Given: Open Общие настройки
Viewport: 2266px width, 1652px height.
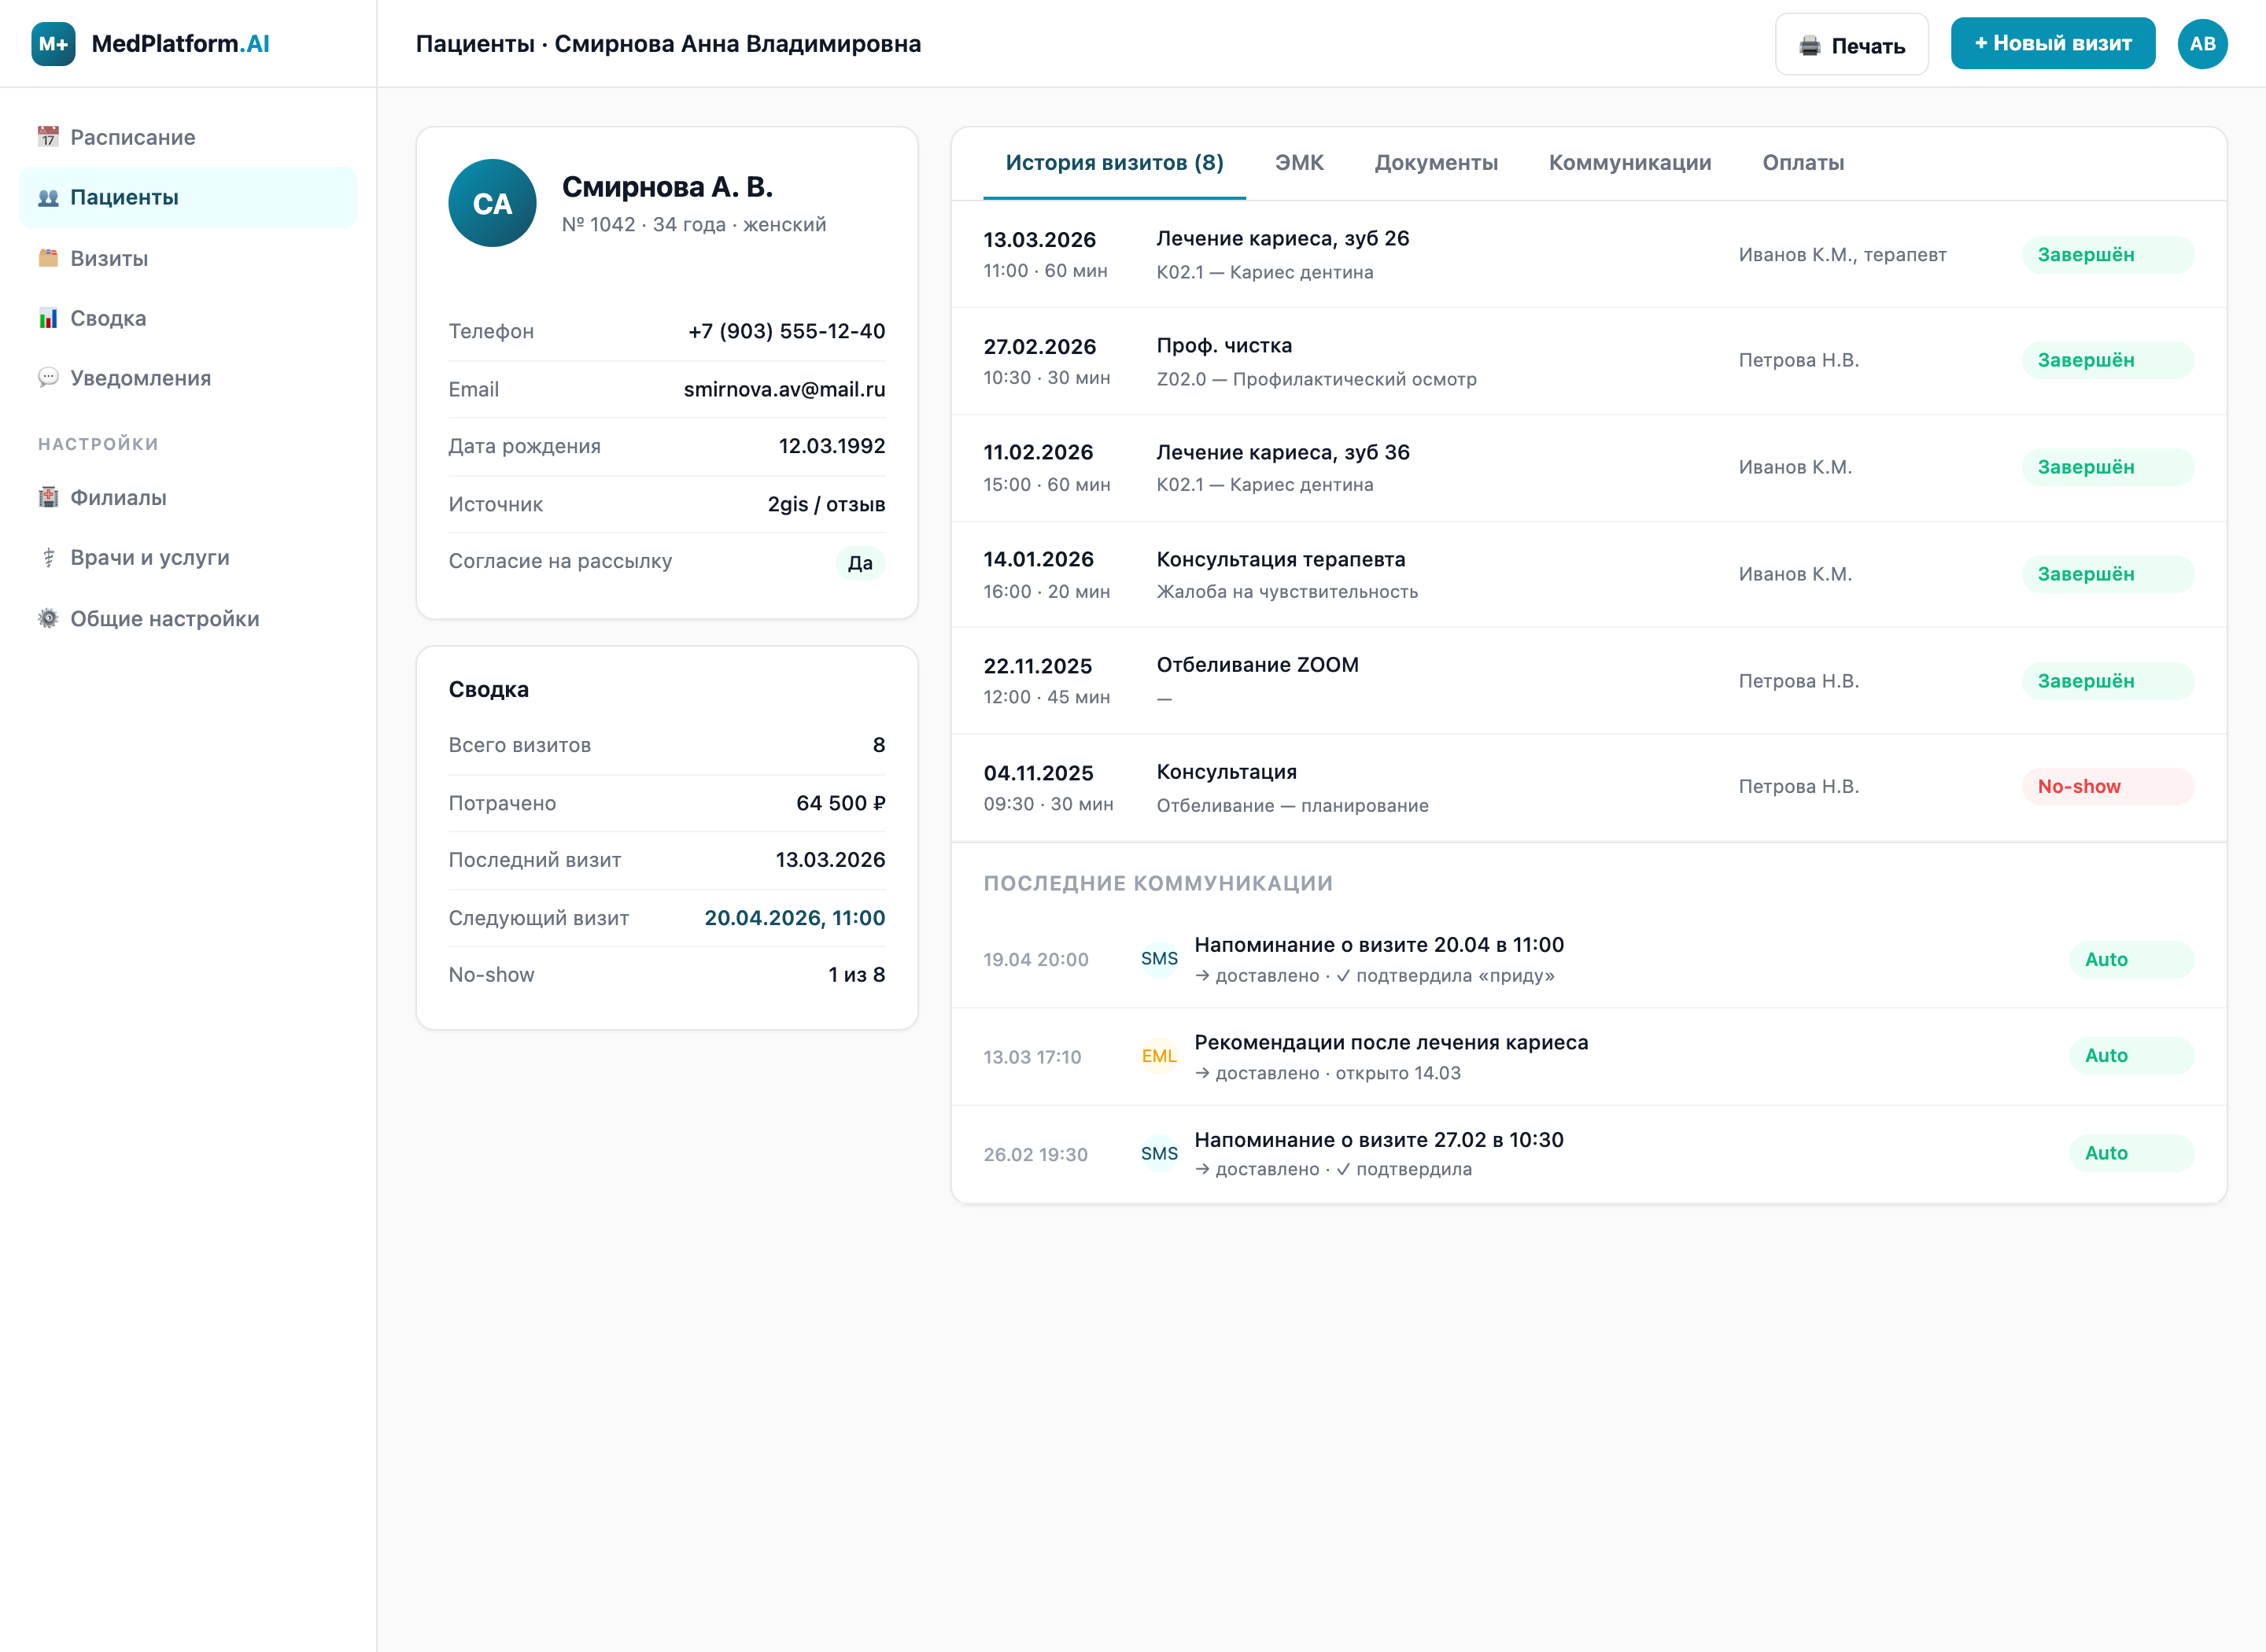Looking at the screenshot, I should (x=188, y=618).
